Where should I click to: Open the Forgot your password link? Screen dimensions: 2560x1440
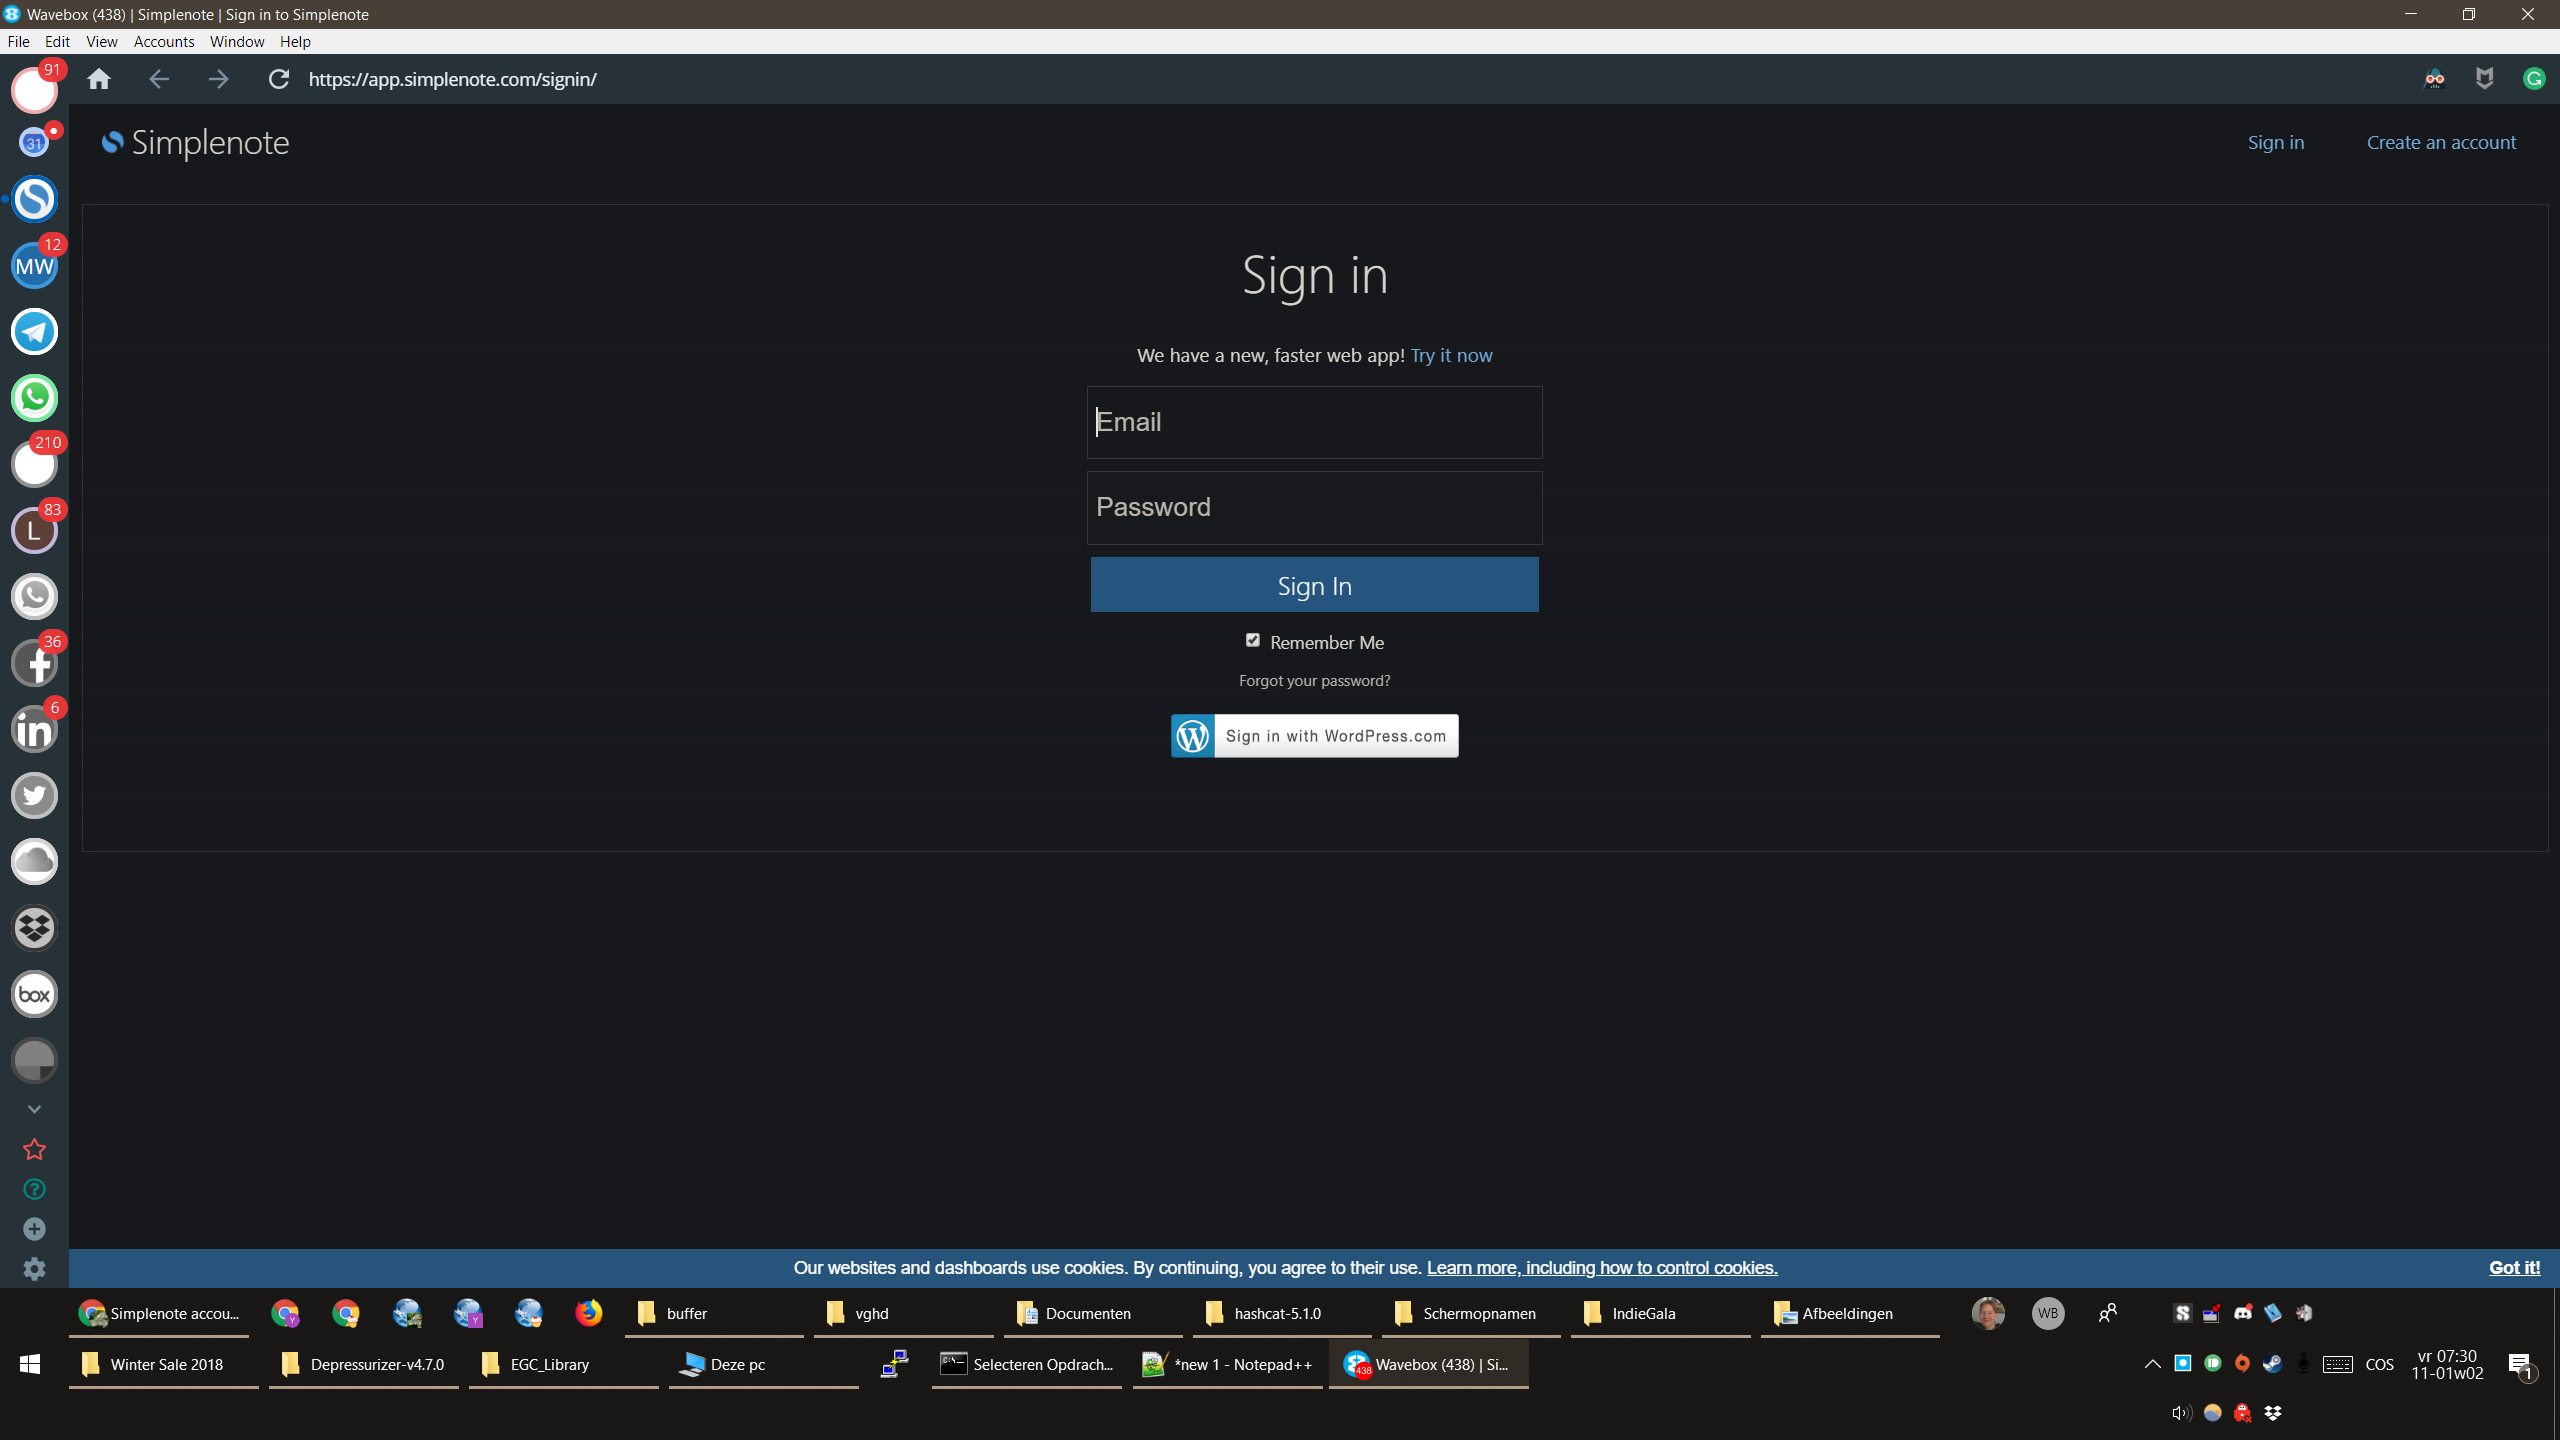pos(1314,680)
